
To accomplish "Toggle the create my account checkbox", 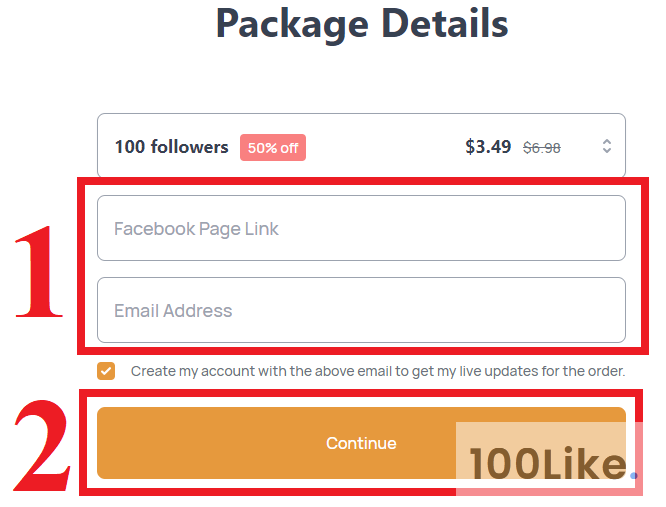I will pyautogui.click(x=106, y=371).
